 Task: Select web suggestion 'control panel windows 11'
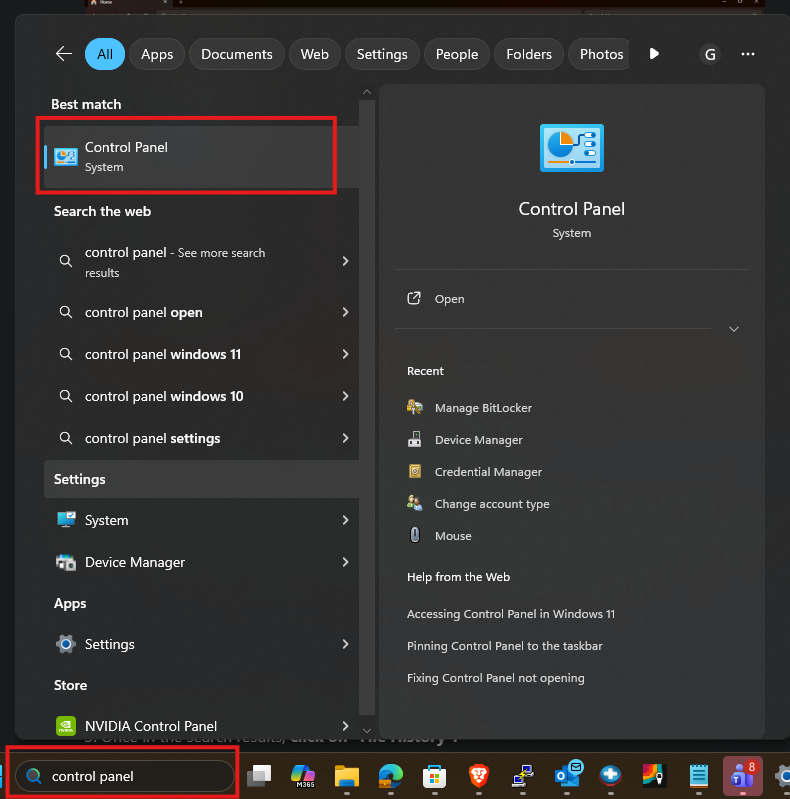[x=163, y=354]
